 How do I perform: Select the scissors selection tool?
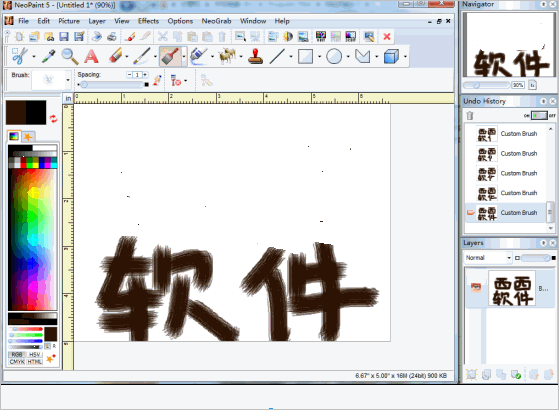click(x=19, y=56)
